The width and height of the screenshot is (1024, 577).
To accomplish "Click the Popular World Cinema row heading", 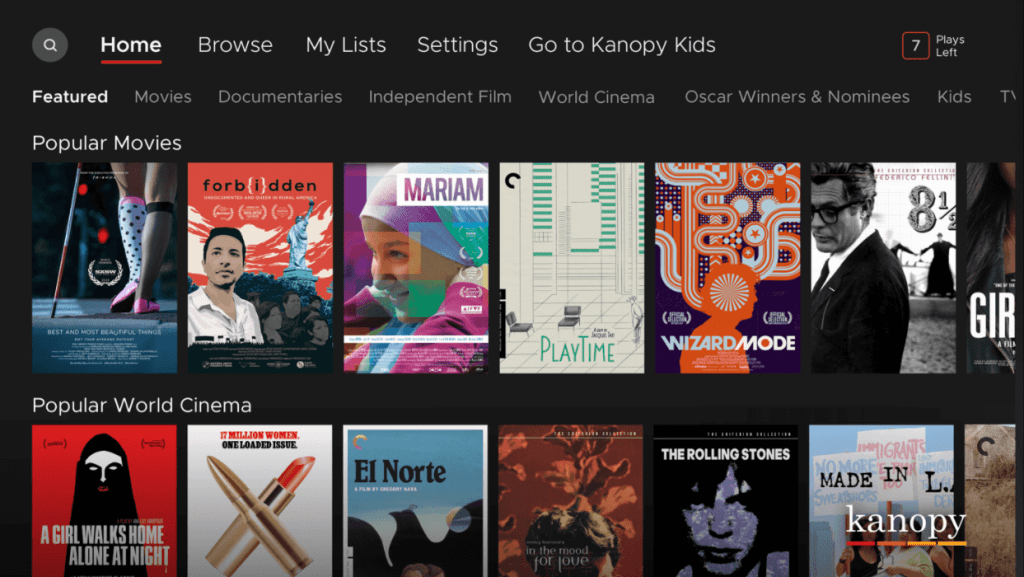I will click(x=142, y=405).
